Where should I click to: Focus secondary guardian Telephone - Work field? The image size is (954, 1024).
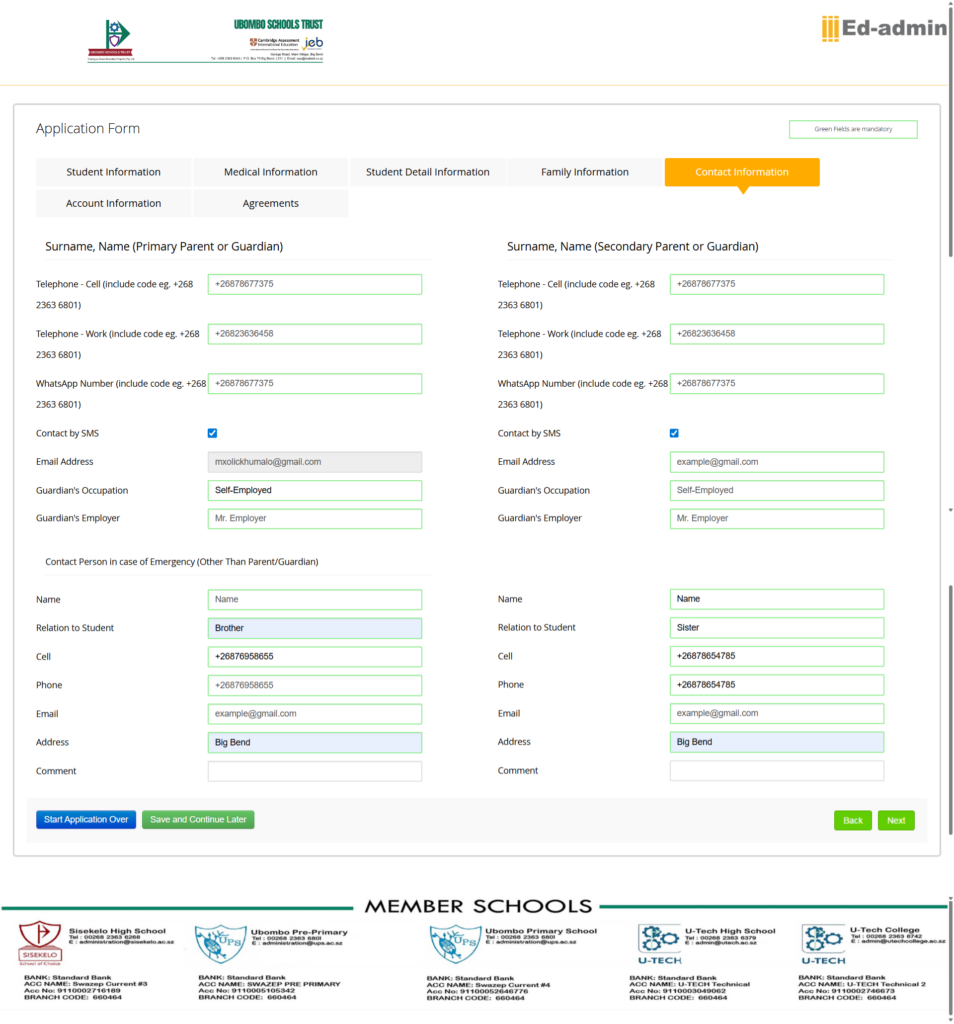[x=776, y=334]
